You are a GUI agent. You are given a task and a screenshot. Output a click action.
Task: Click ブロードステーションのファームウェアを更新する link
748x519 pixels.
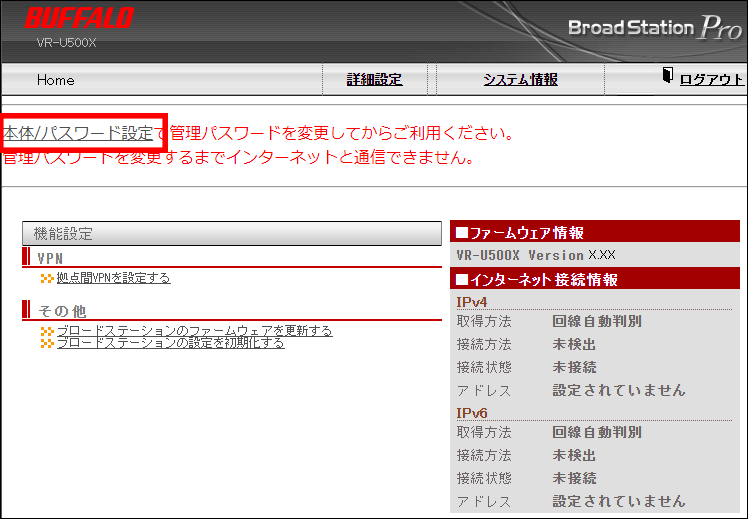195,331
